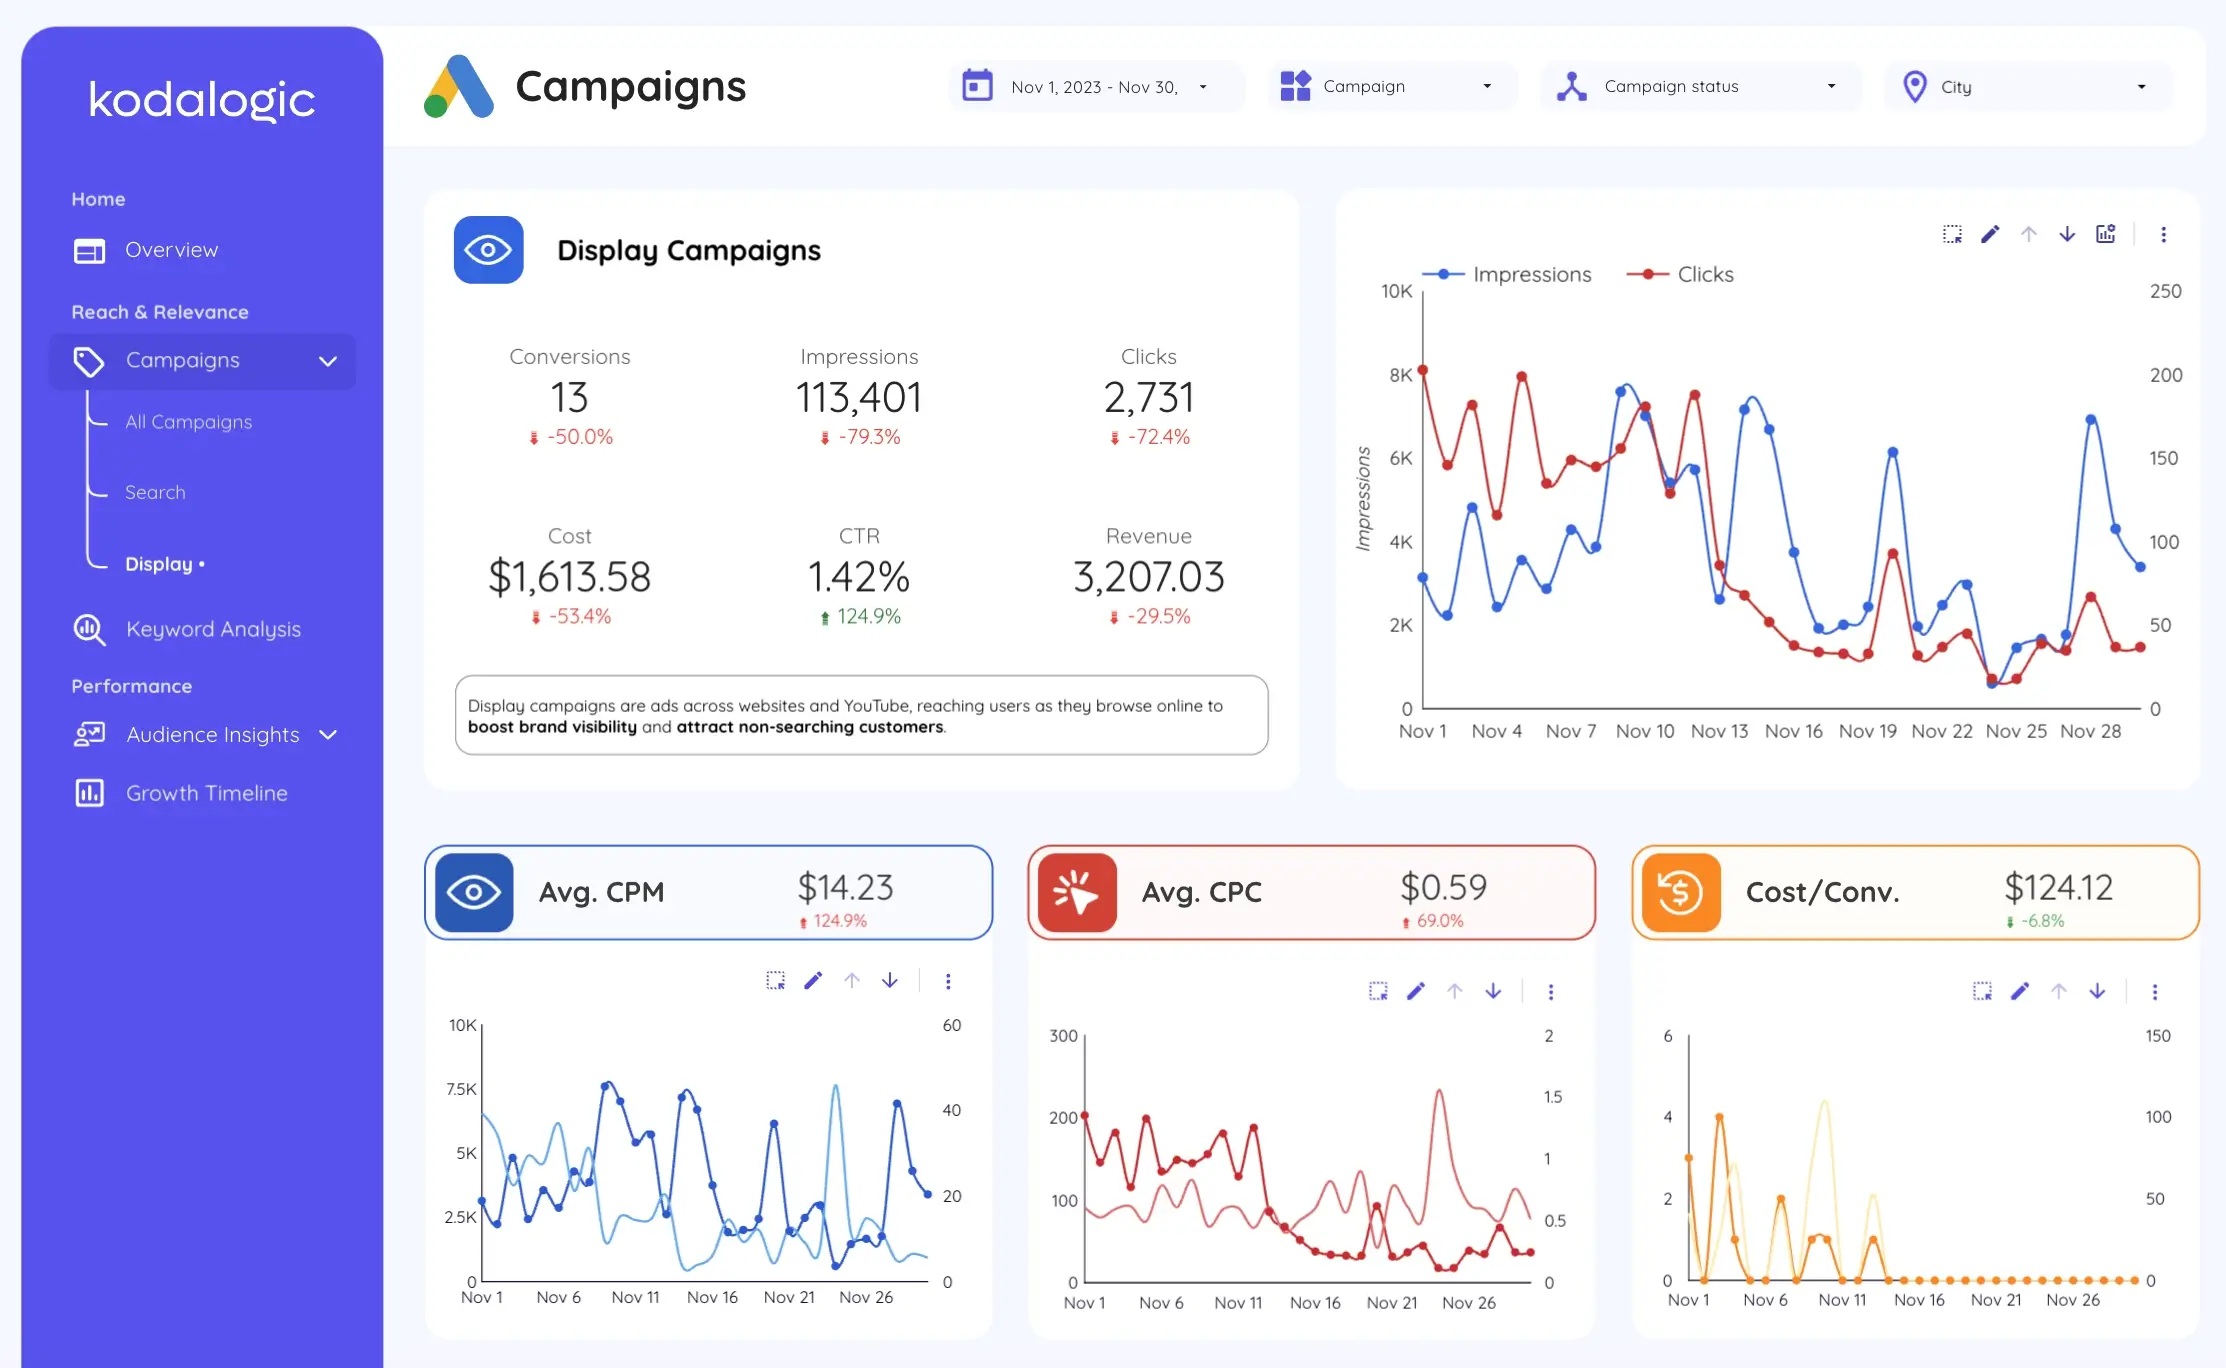The width and height of the screenshot is (2226, 1368).
Task: Click the Google Ads logo icon
Action: 459,87
